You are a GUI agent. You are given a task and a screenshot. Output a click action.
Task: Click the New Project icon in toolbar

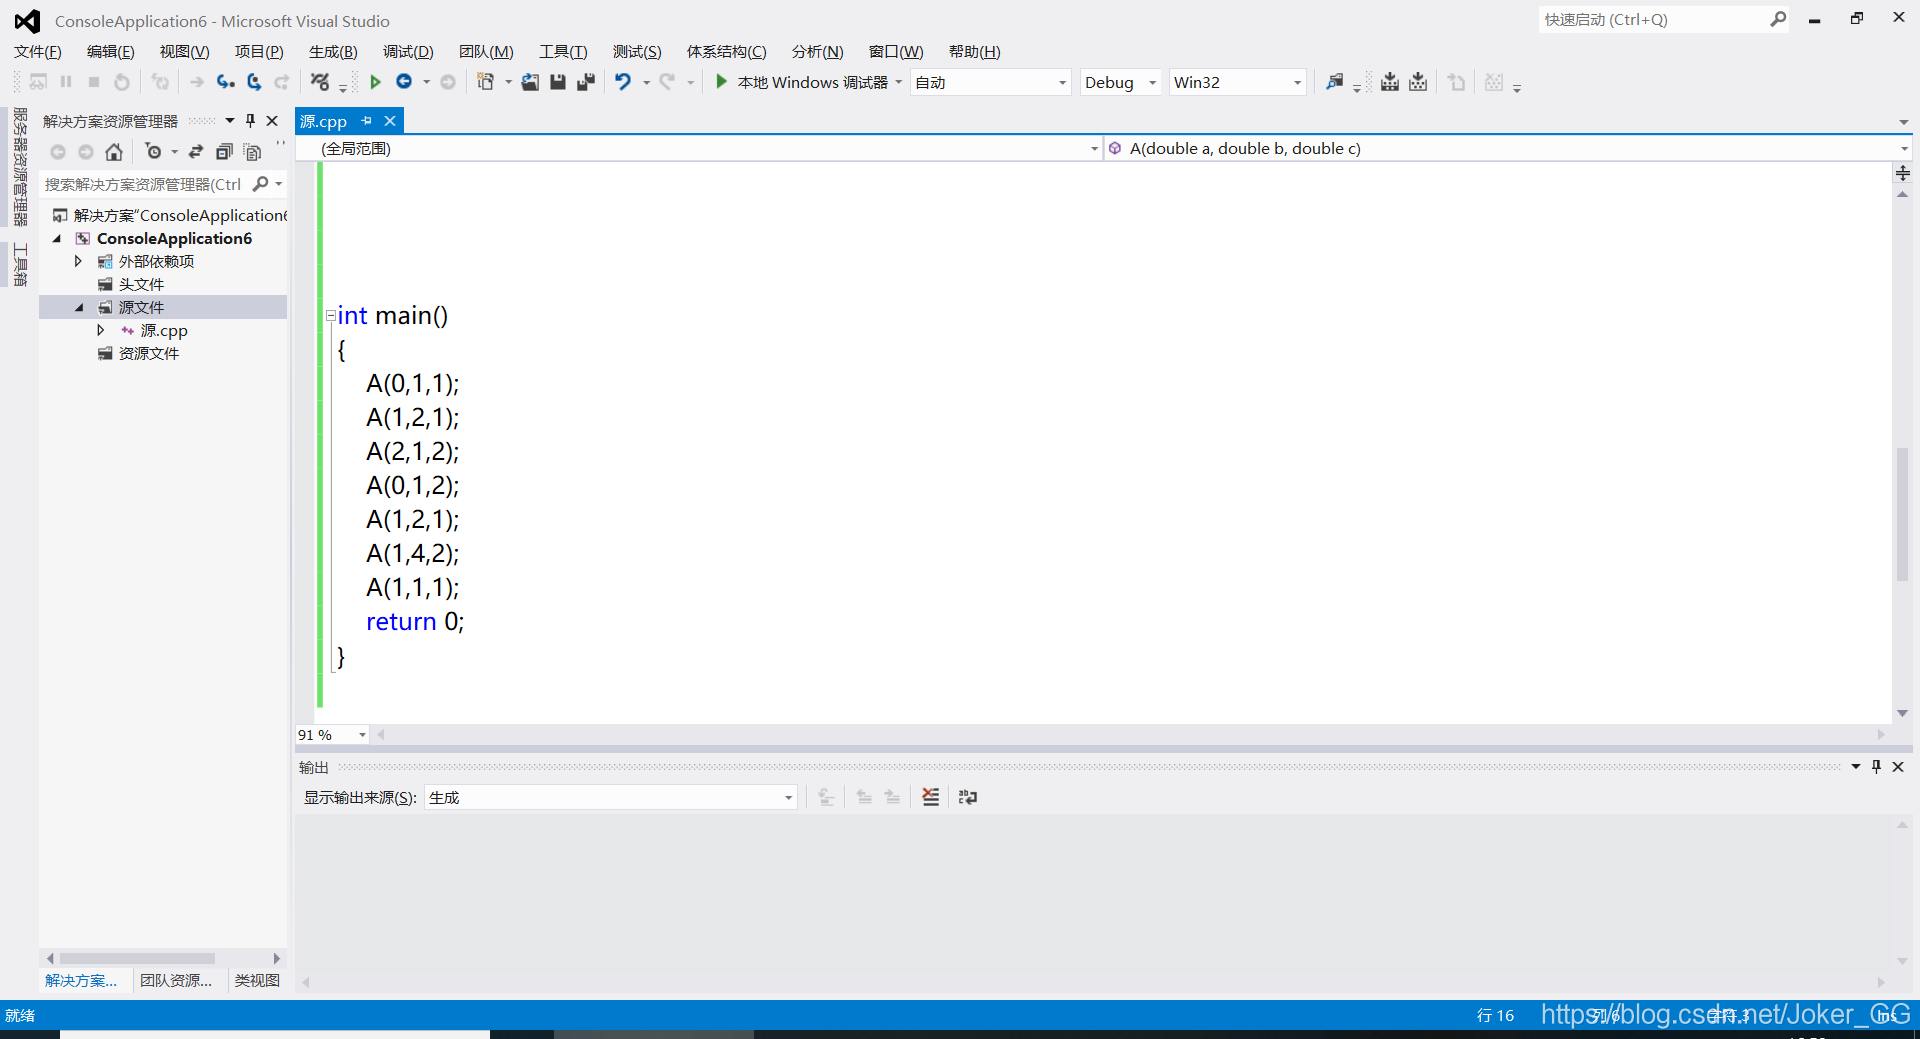[486, 82]
